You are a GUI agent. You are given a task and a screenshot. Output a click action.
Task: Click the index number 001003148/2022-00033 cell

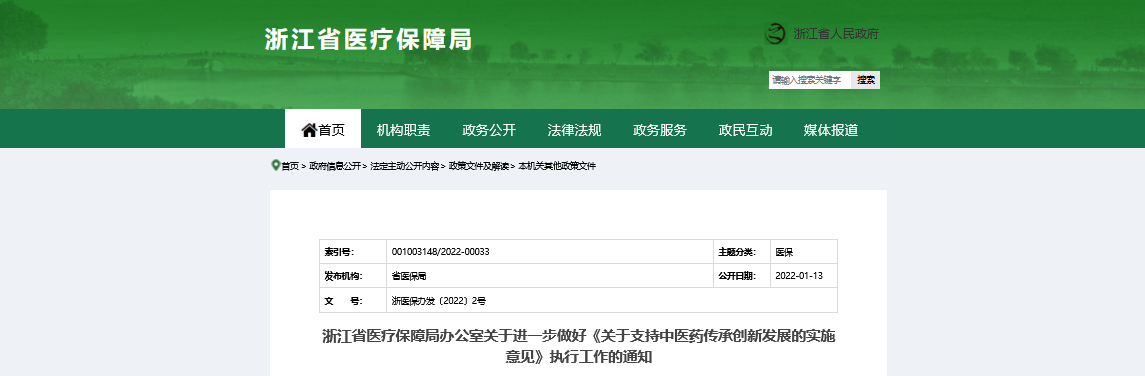(x=550, y=252)
